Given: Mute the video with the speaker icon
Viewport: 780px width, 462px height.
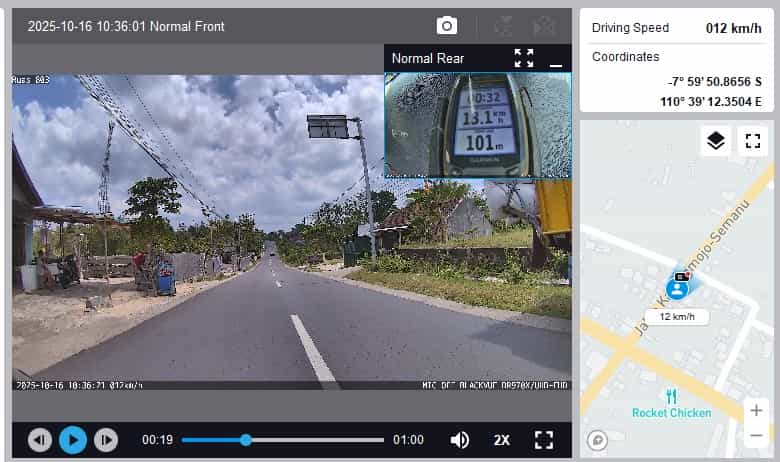Looking at the screenshot, I should coord(460,440).
